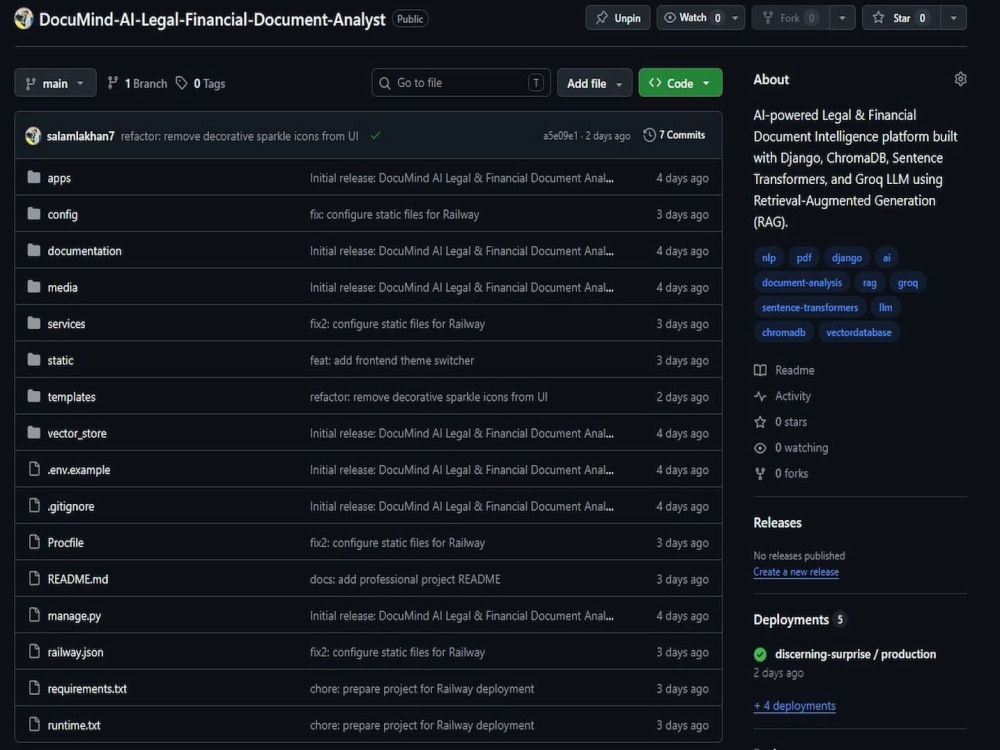Open discerning-surprise / production deployment
This screenshot has width=1000, height=750.
pyautogui.click(x=855, y=654)
